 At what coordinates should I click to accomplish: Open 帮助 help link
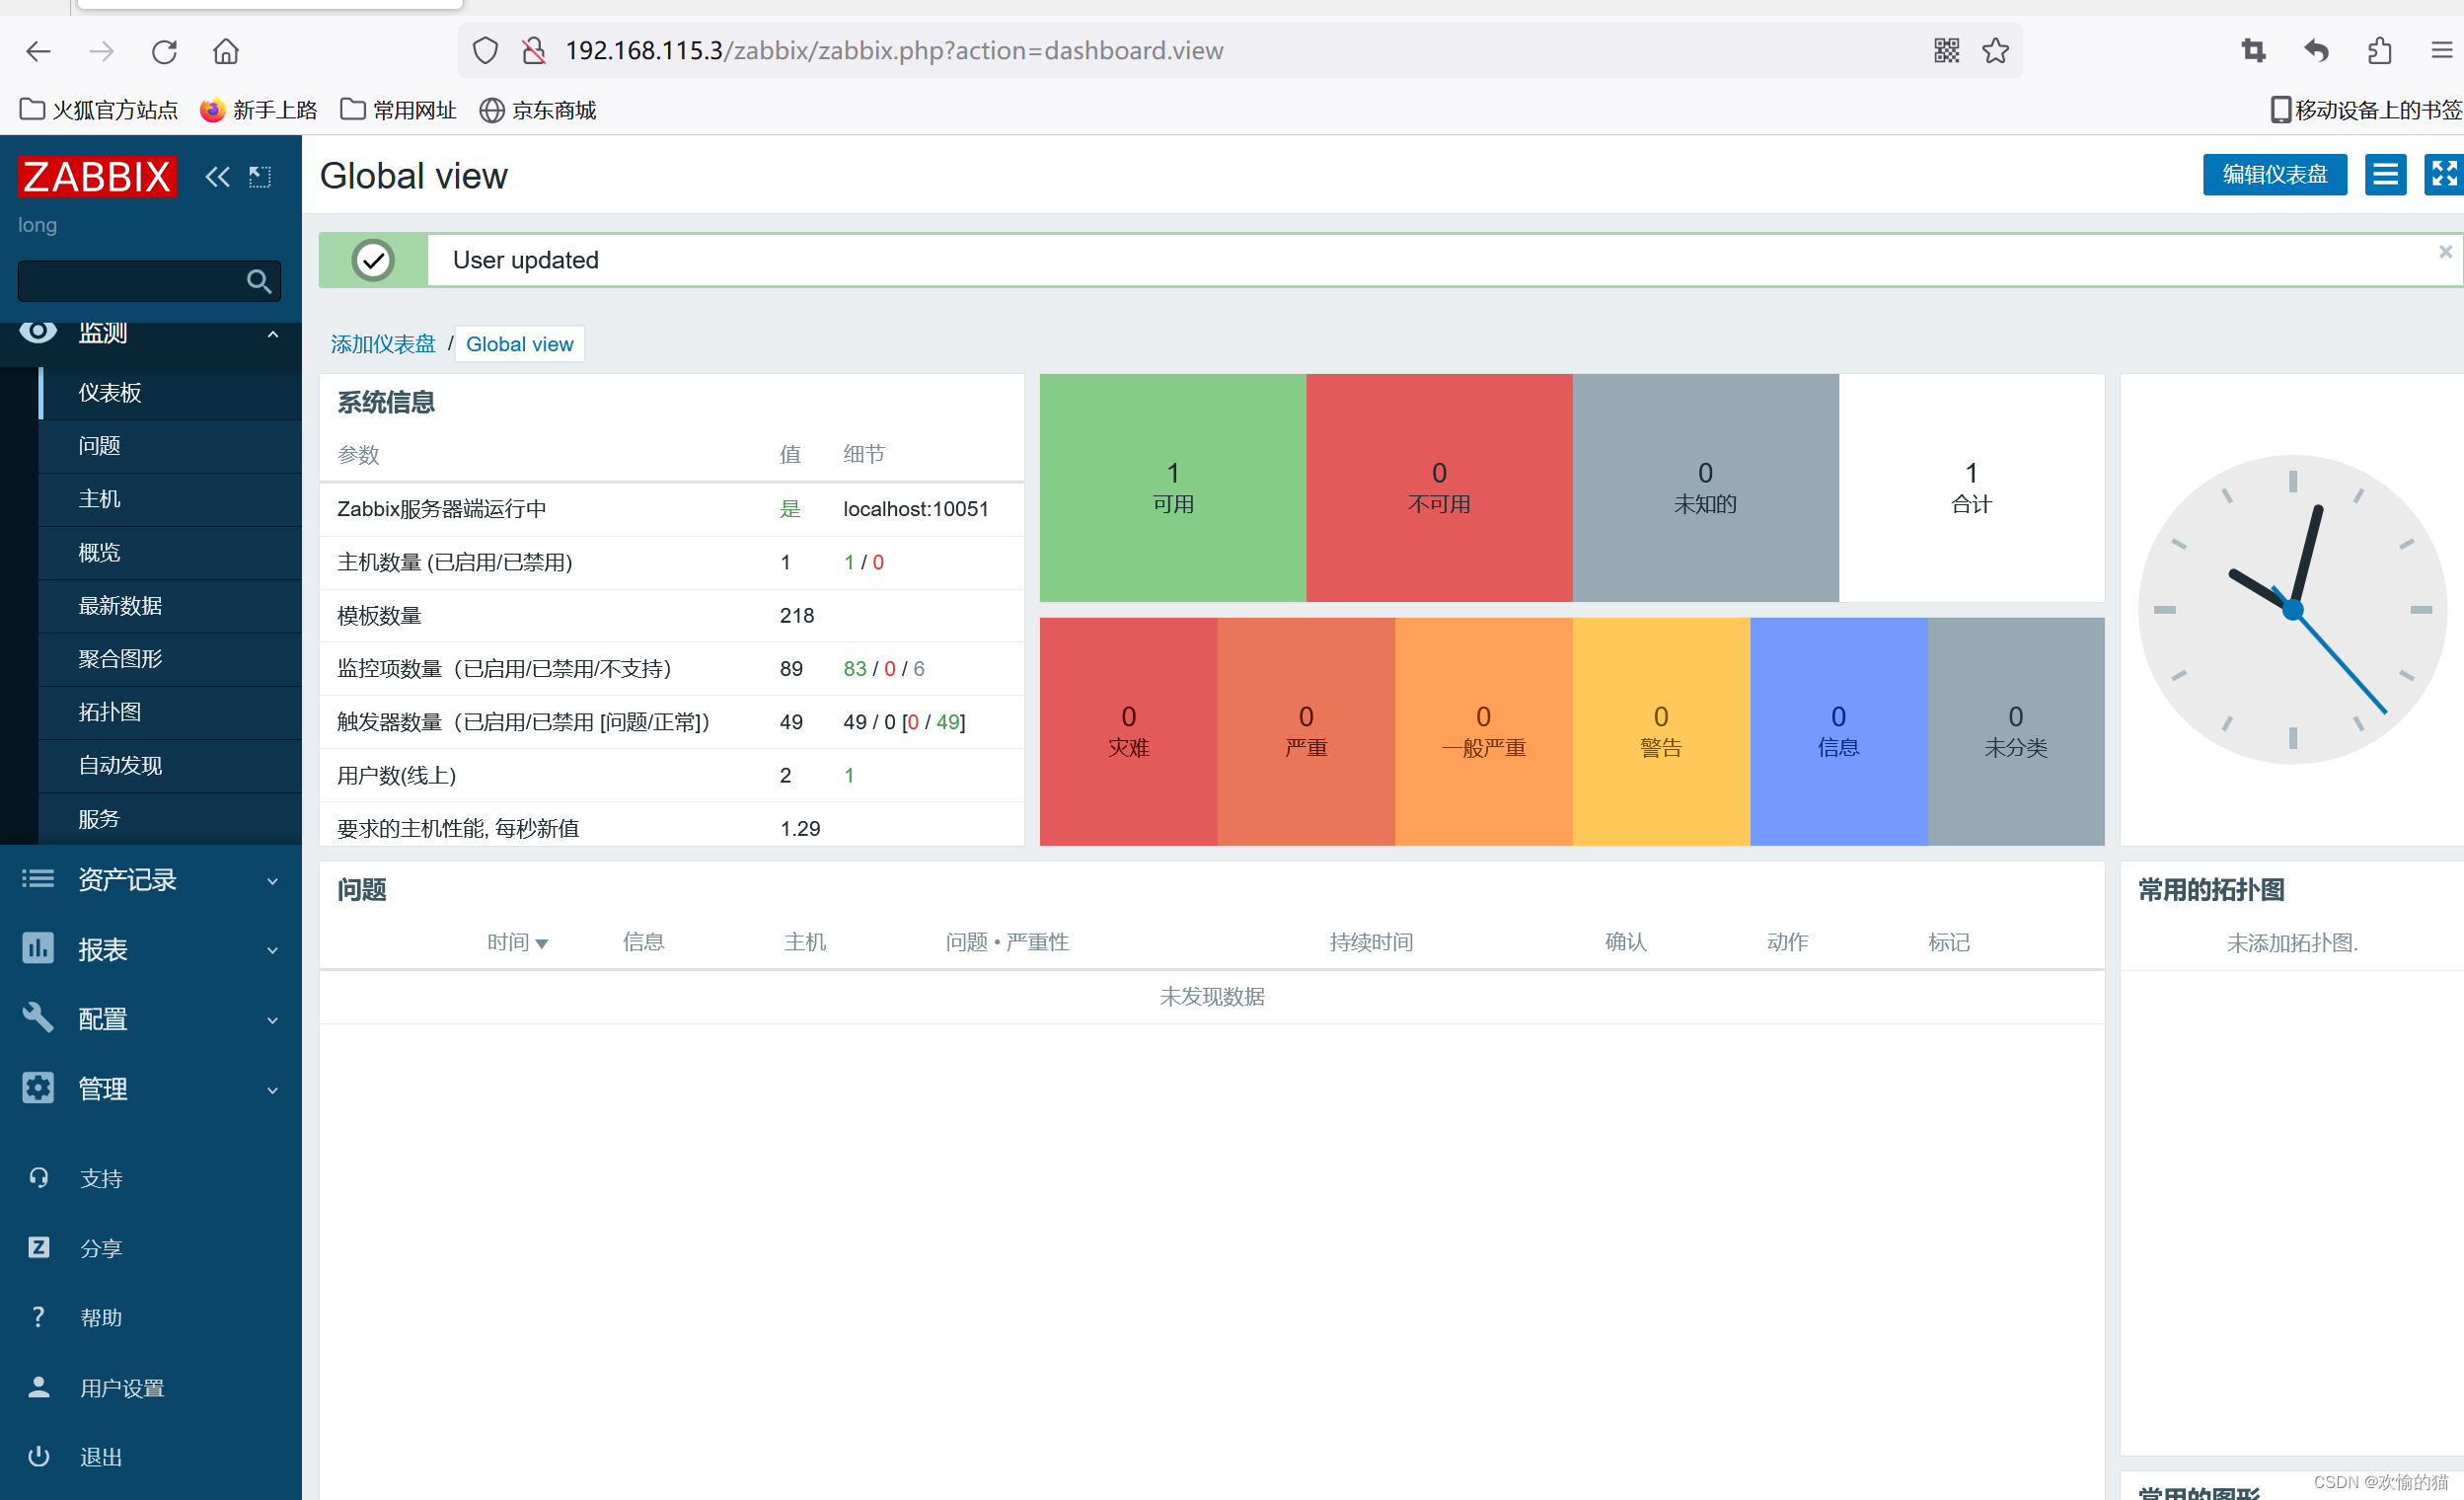click(100, 1318)
